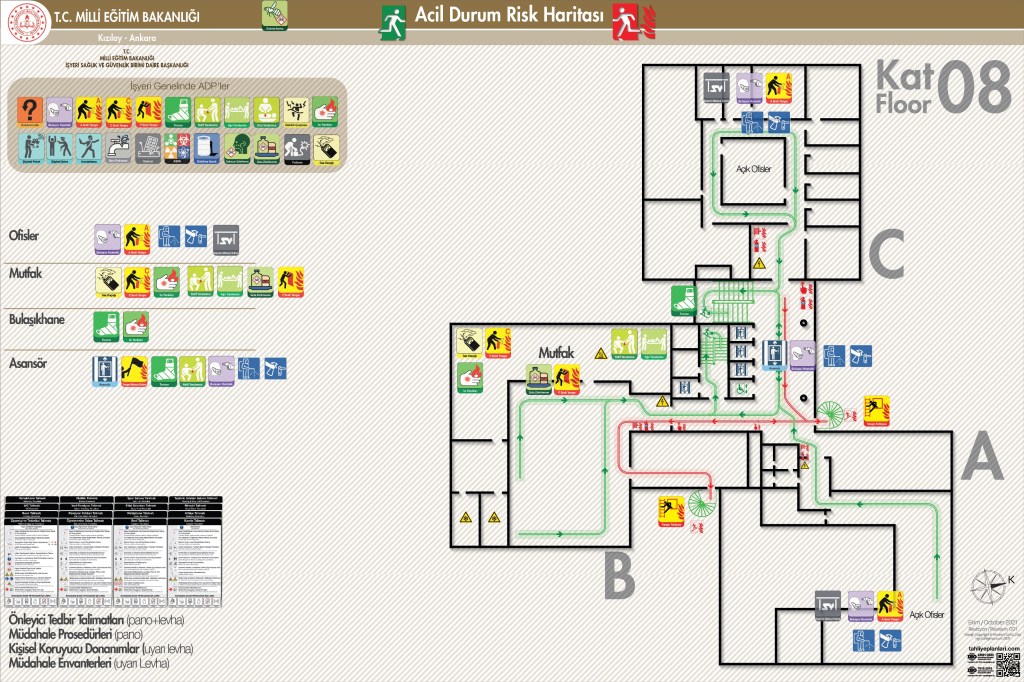Click the radiation and biohazard KBRN legend icon
The width and height of the screenshot is (1024, 682).
coord(177,147)
